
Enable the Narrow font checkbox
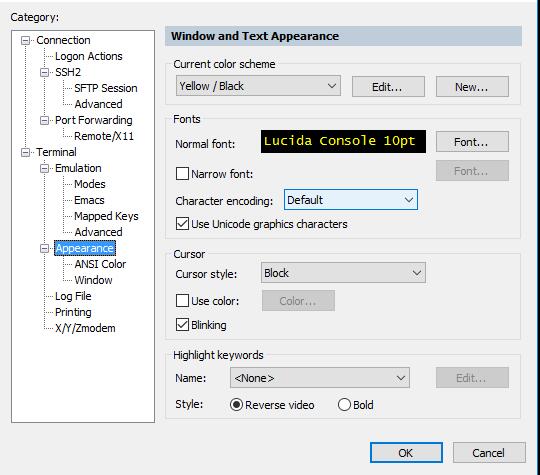pyautogui.click(x=182, y=174)
